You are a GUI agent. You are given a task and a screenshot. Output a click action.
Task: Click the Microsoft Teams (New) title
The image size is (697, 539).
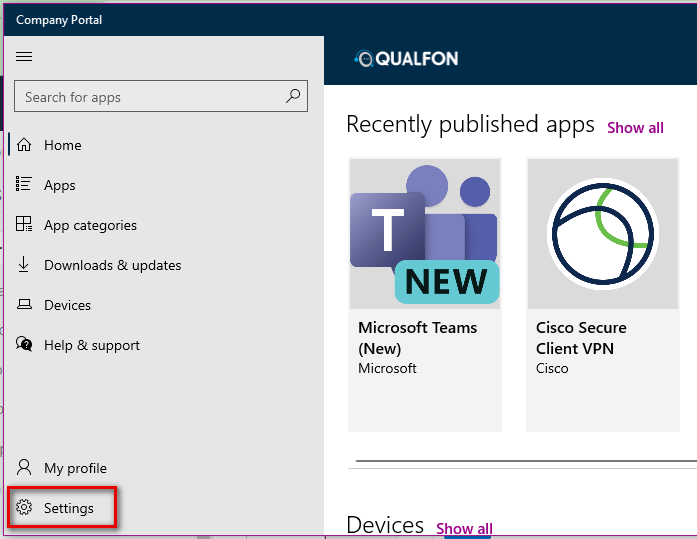tap(417, 338)
